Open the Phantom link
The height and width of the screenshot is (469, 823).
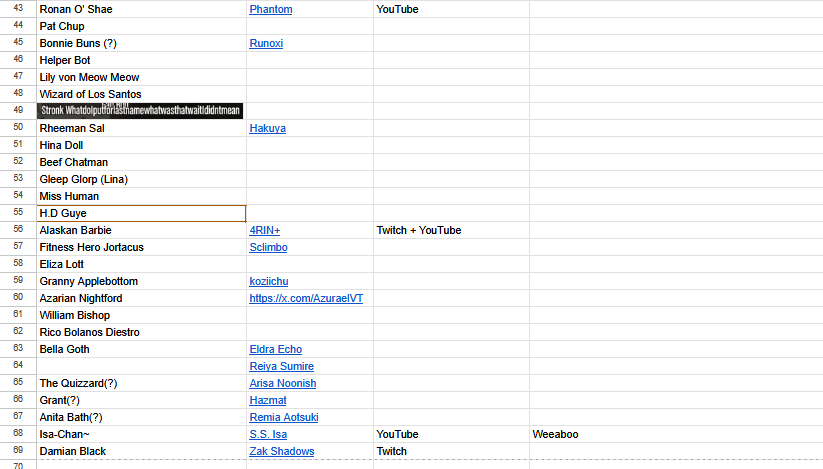coord(271,9)
